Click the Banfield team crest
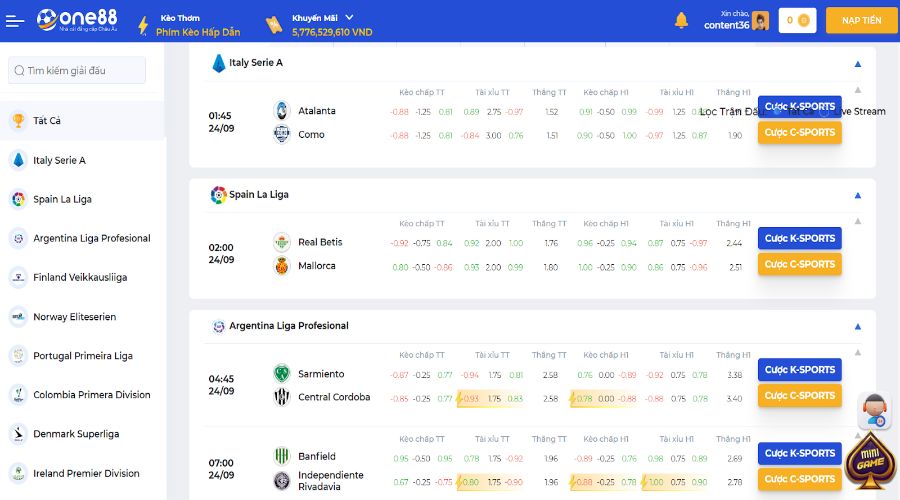 (281, 456)
